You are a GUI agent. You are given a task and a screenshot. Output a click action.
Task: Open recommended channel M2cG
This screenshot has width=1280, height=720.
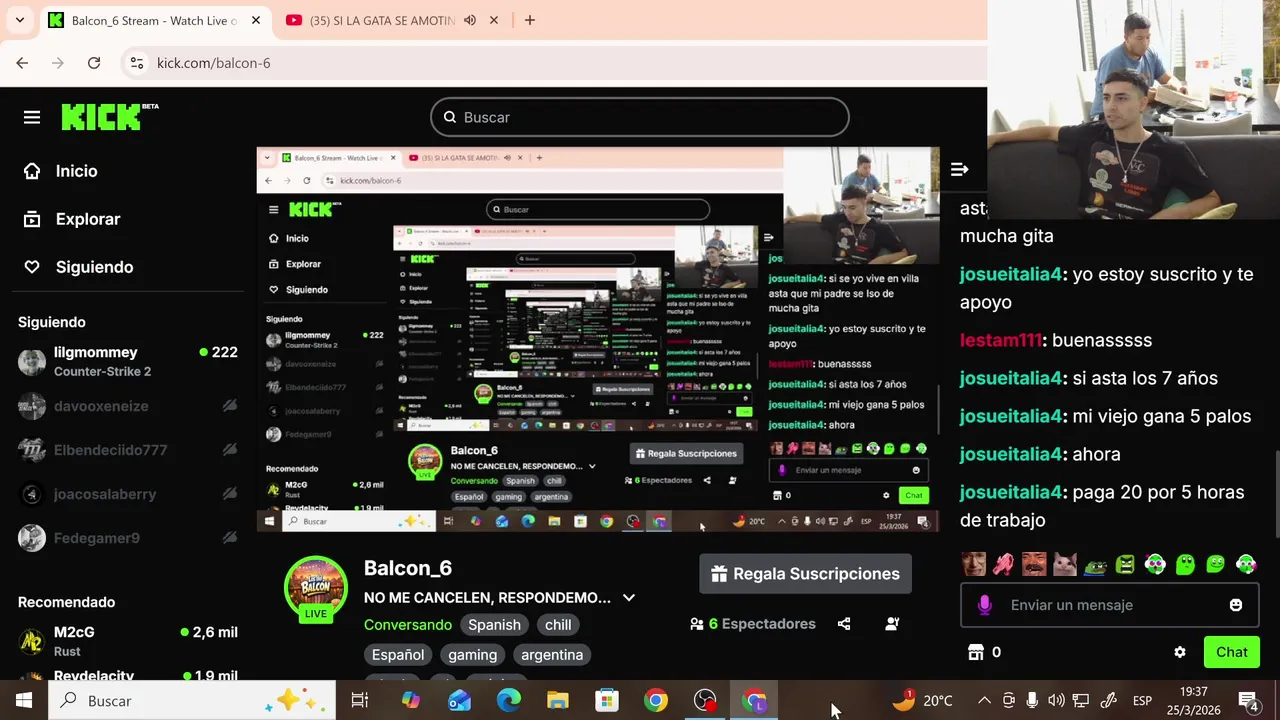pyautogui.click(x=128, y=641)
